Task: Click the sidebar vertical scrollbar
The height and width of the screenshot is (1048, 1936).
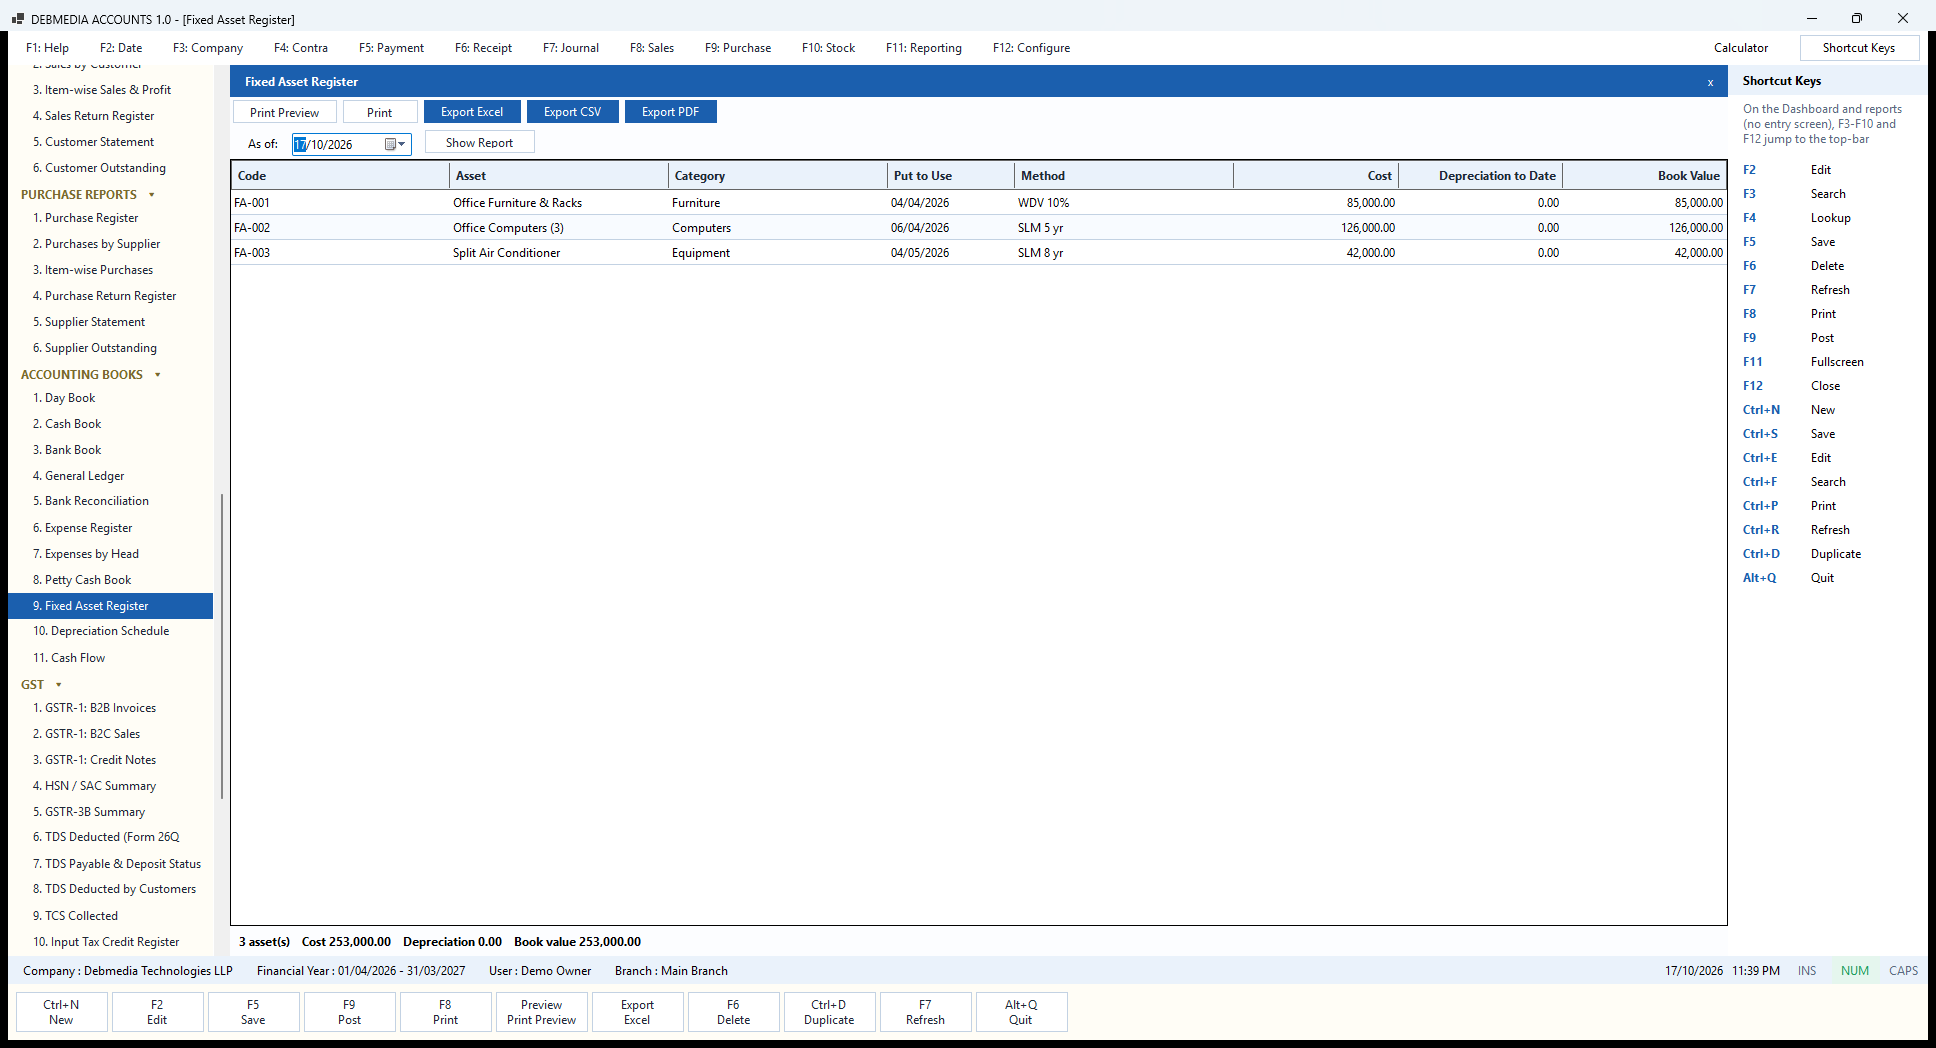Action: (221, 646)
